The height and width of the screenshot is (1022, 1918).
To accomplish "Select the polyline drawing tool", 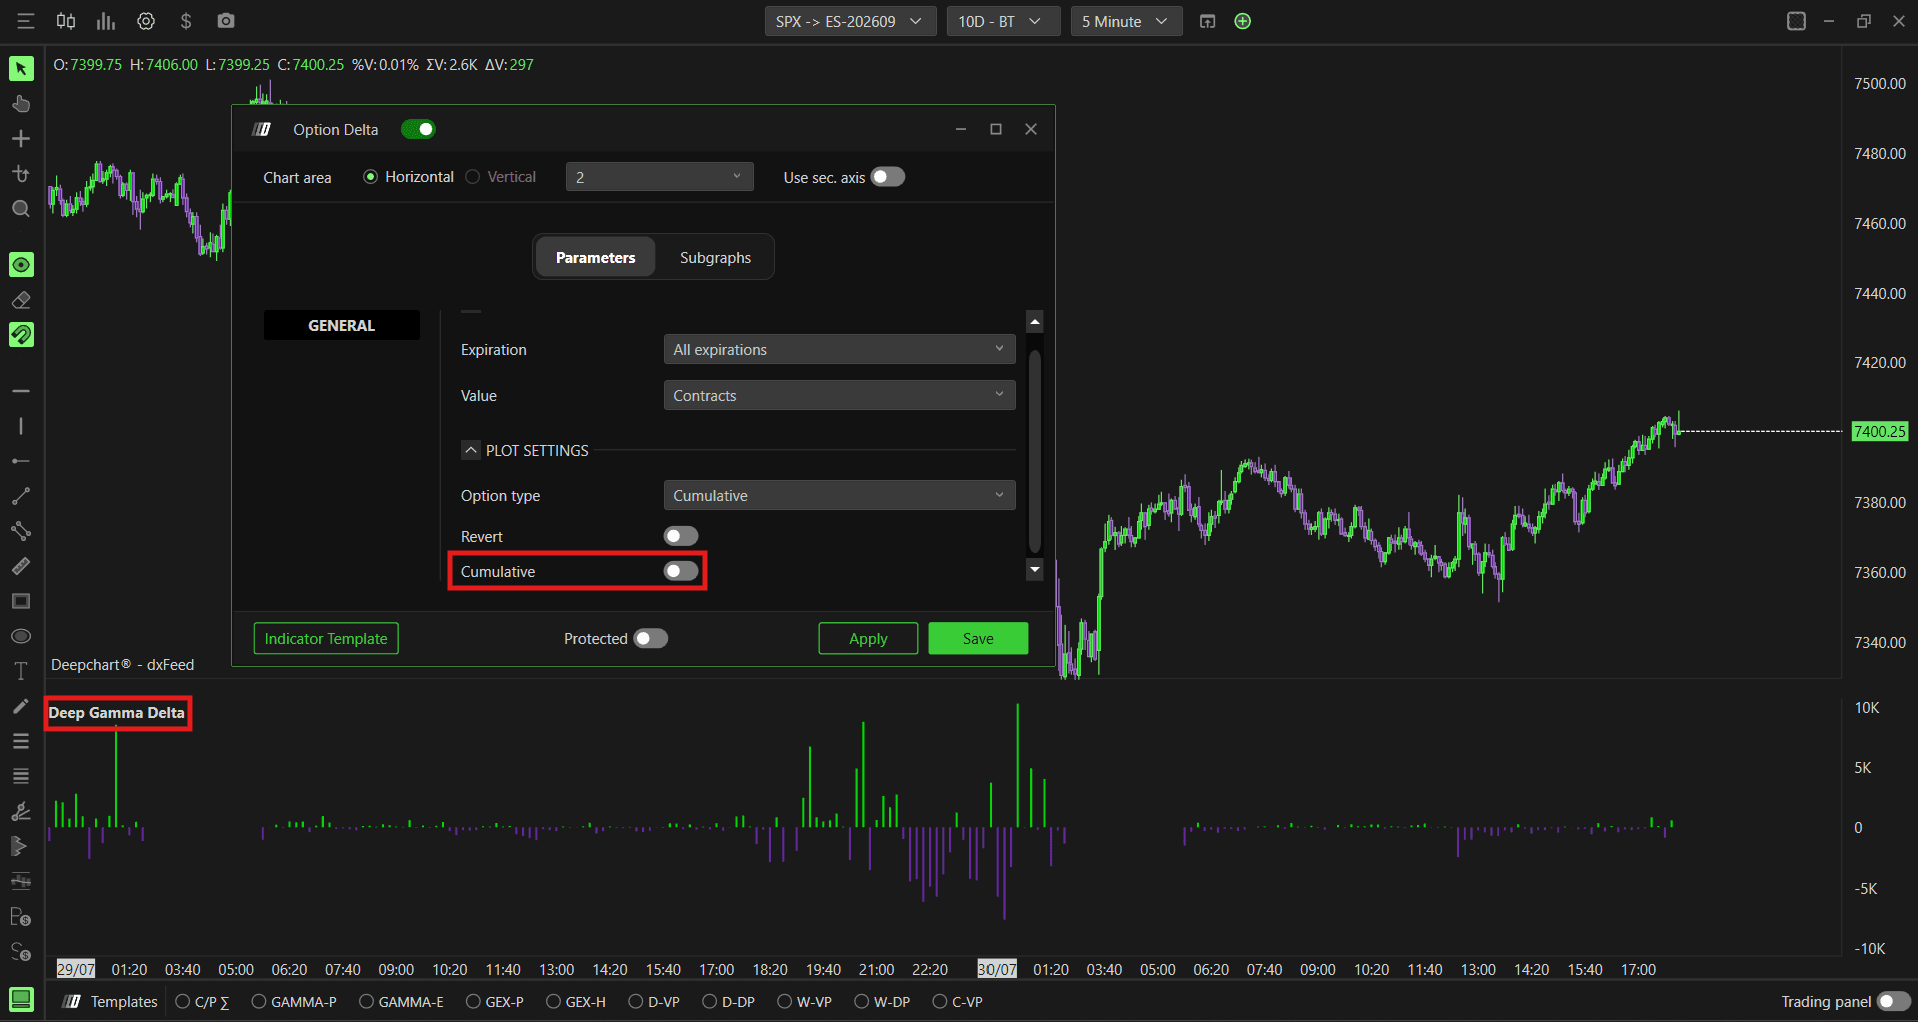I will pos(21,531).
